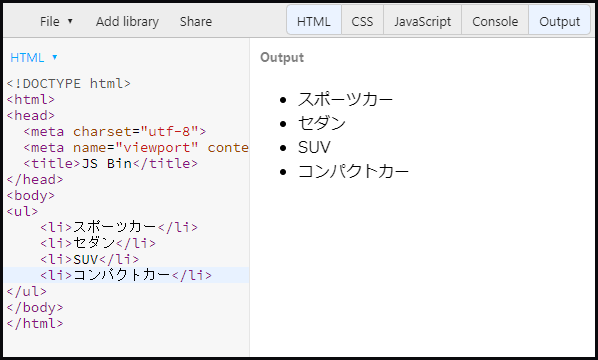Open the File menu

click(x=56, y=21)
